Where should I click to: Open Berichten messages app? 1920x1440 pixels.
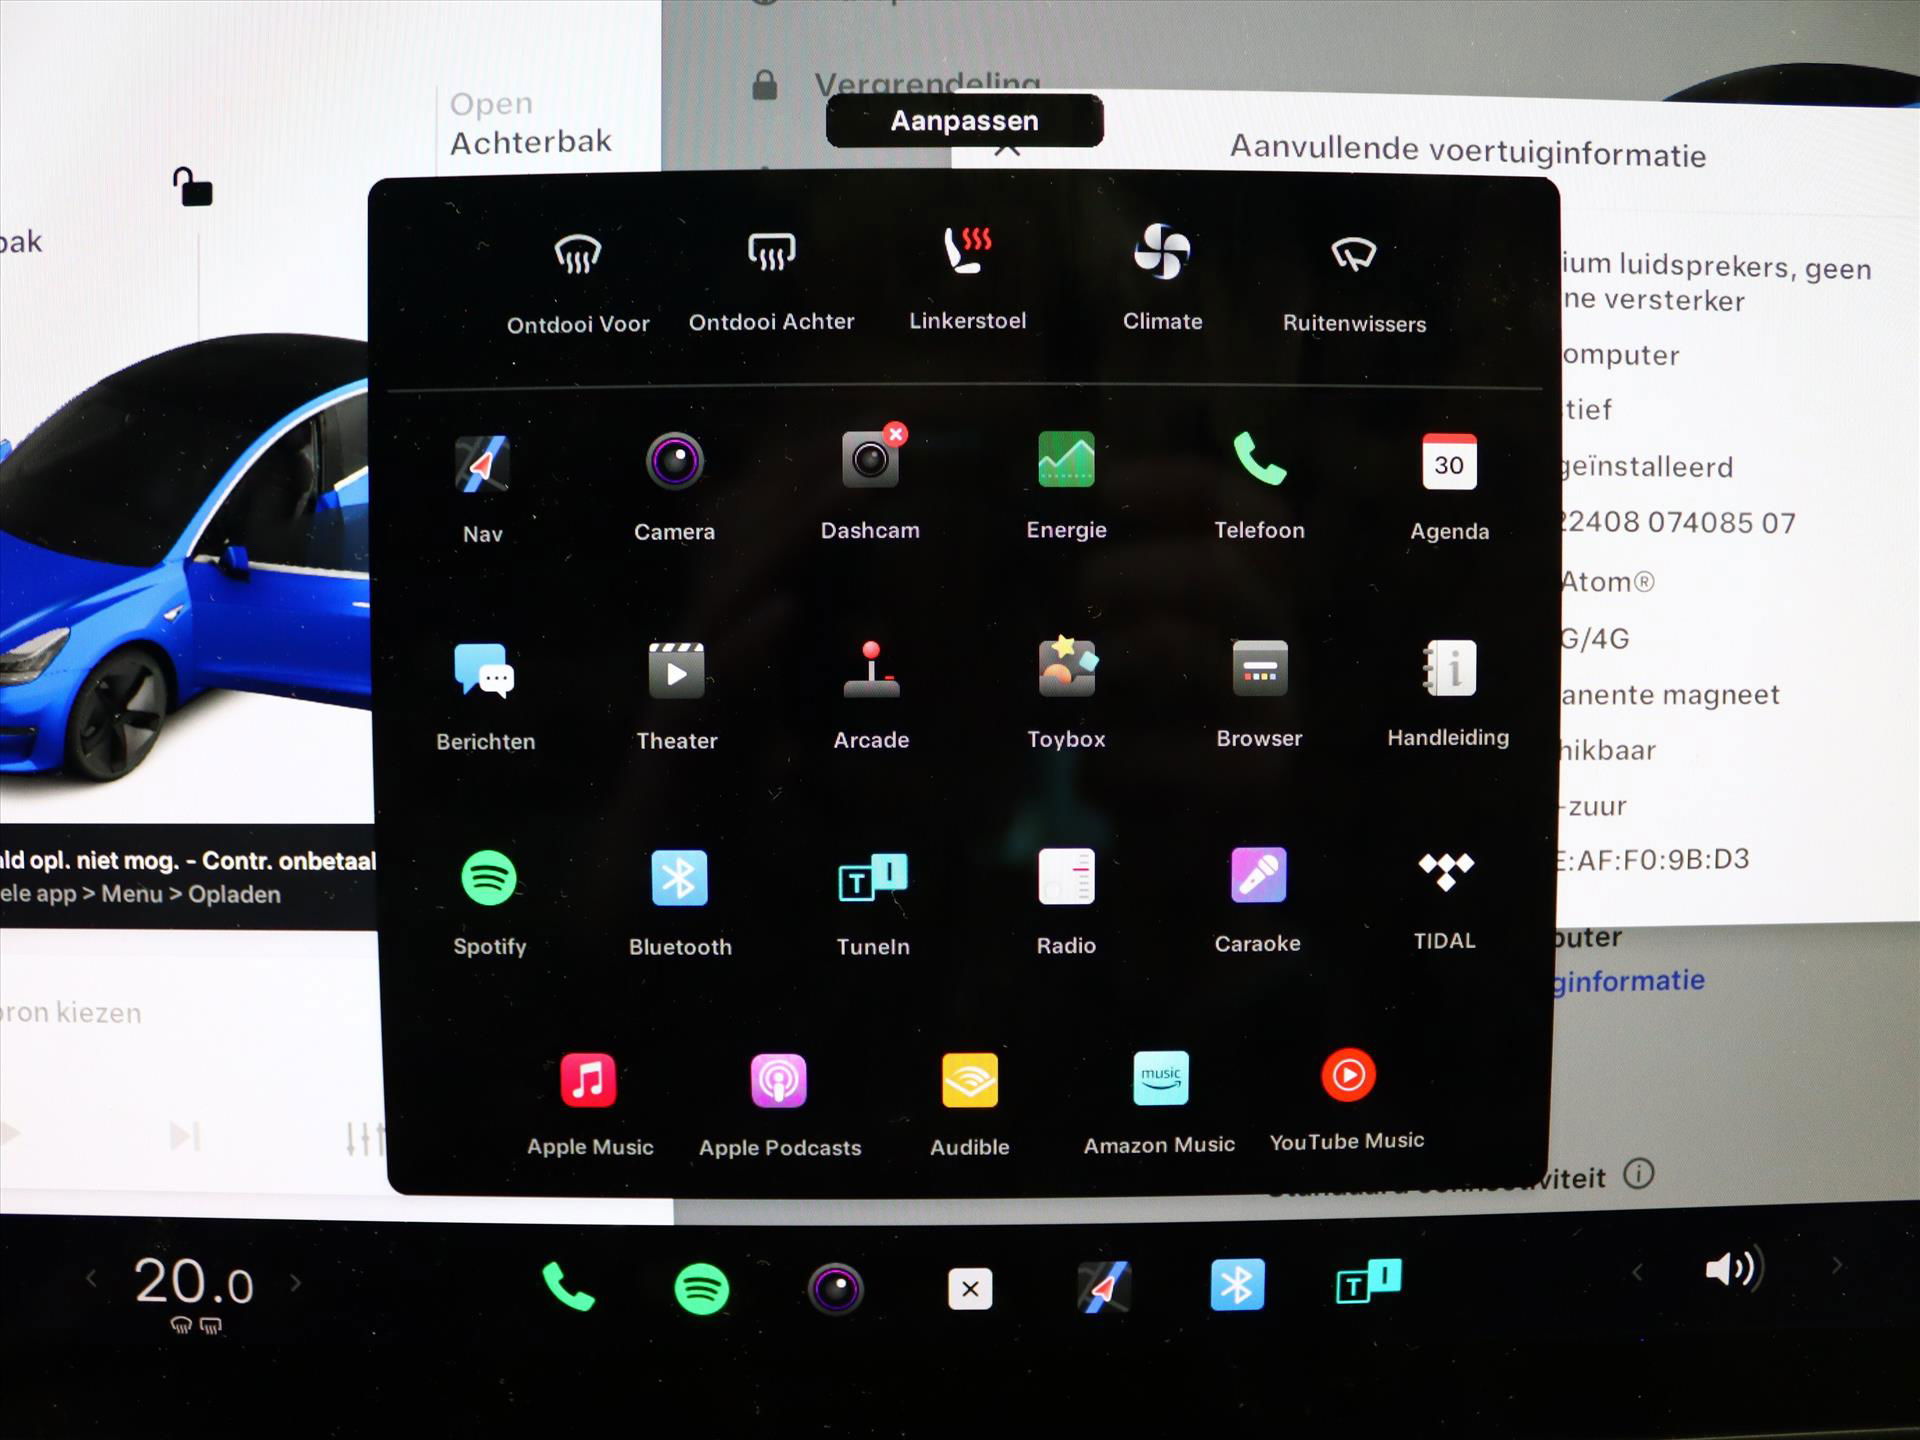pos(485,697)
